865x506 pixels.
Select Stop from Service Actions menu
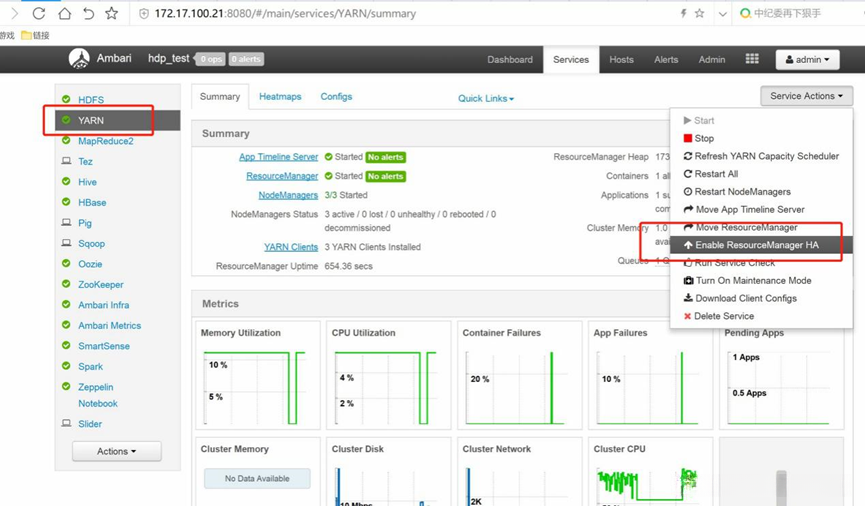(x=761, y=138)
